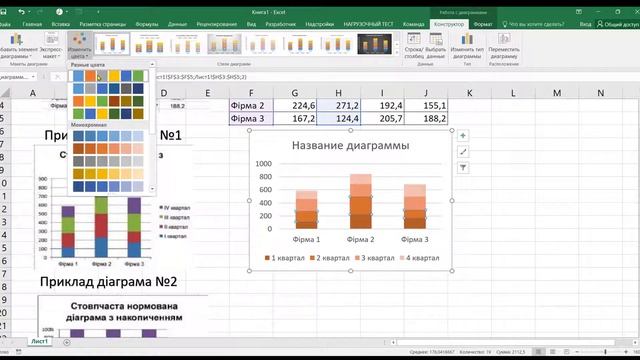This screenshot has width=640, height=360.
Task: Add a new sheet with plus button
Action: pos(67,342)
